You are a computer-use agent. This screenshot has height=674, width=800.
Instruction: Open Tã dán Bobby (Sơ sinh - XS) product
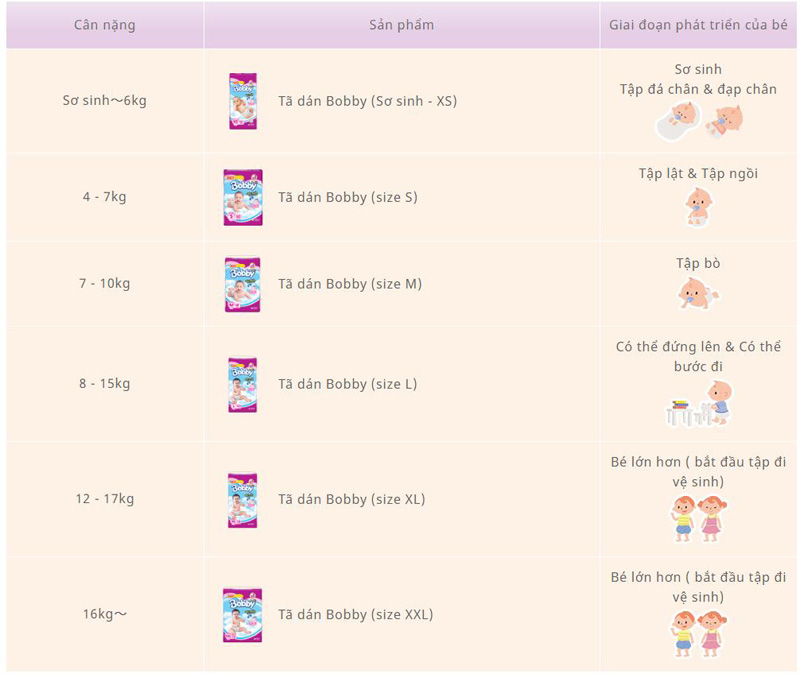[x=367, y=101]
